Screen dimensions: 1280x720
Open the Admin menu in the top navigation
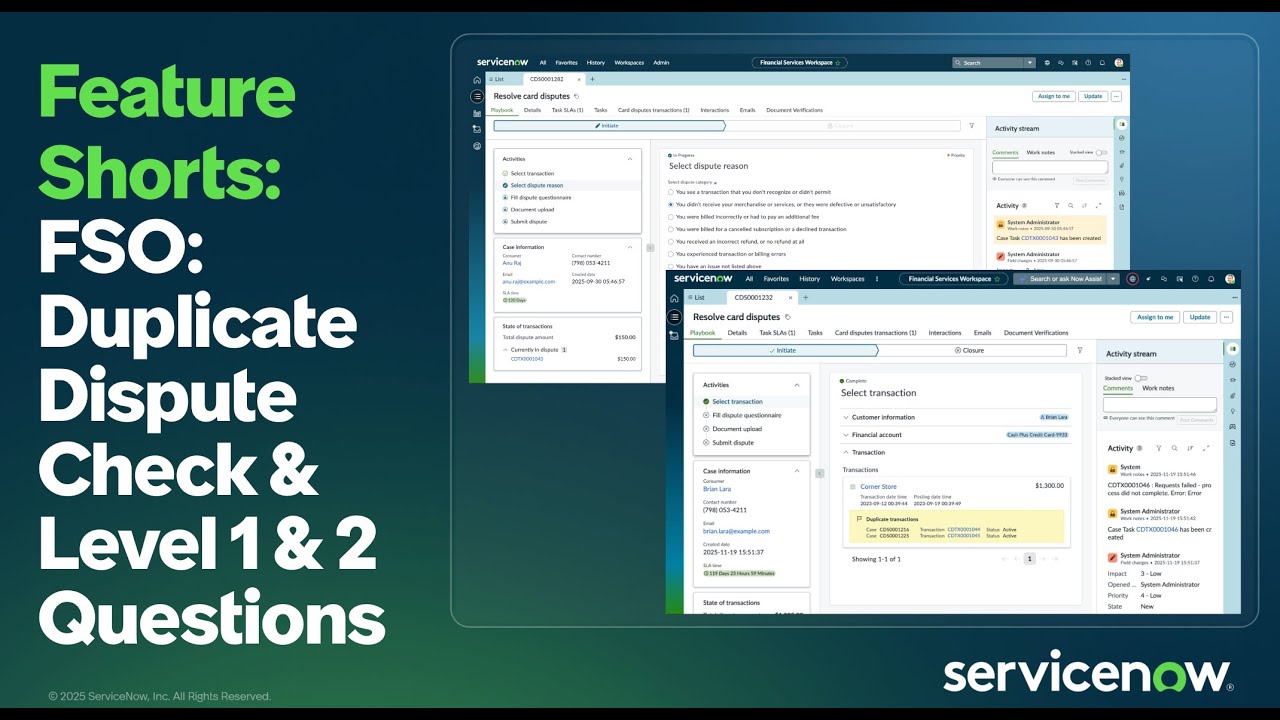click(x=661, y=62)
